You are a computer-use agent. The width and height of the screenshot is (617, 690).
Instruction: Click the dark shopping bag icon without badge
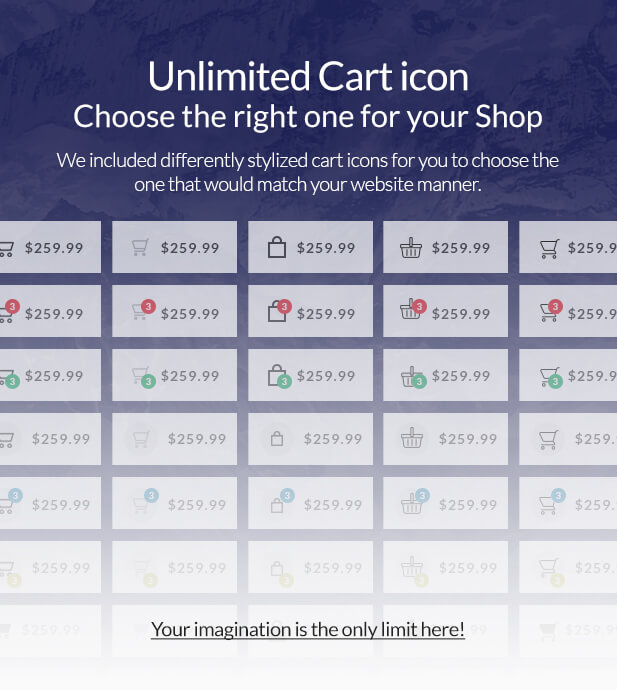pos(277,248)
